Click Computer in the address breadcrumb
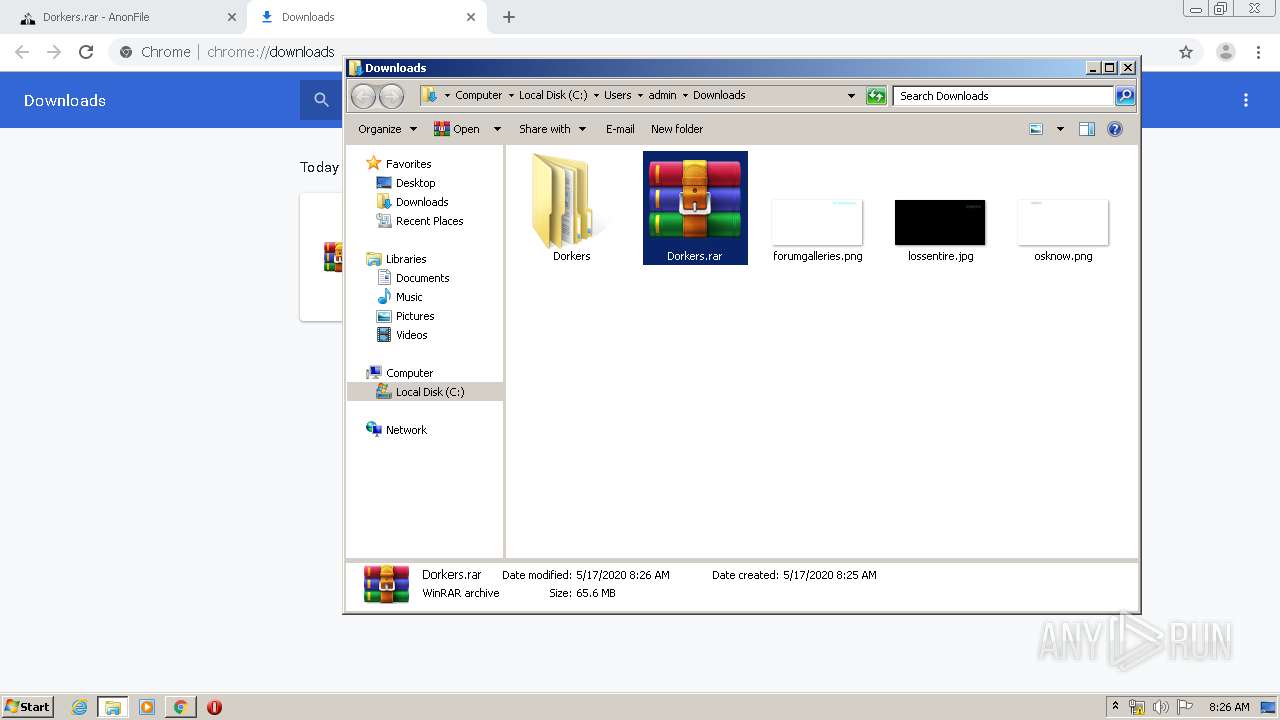The image size is (1280, 720). click(x=479, y=95)
